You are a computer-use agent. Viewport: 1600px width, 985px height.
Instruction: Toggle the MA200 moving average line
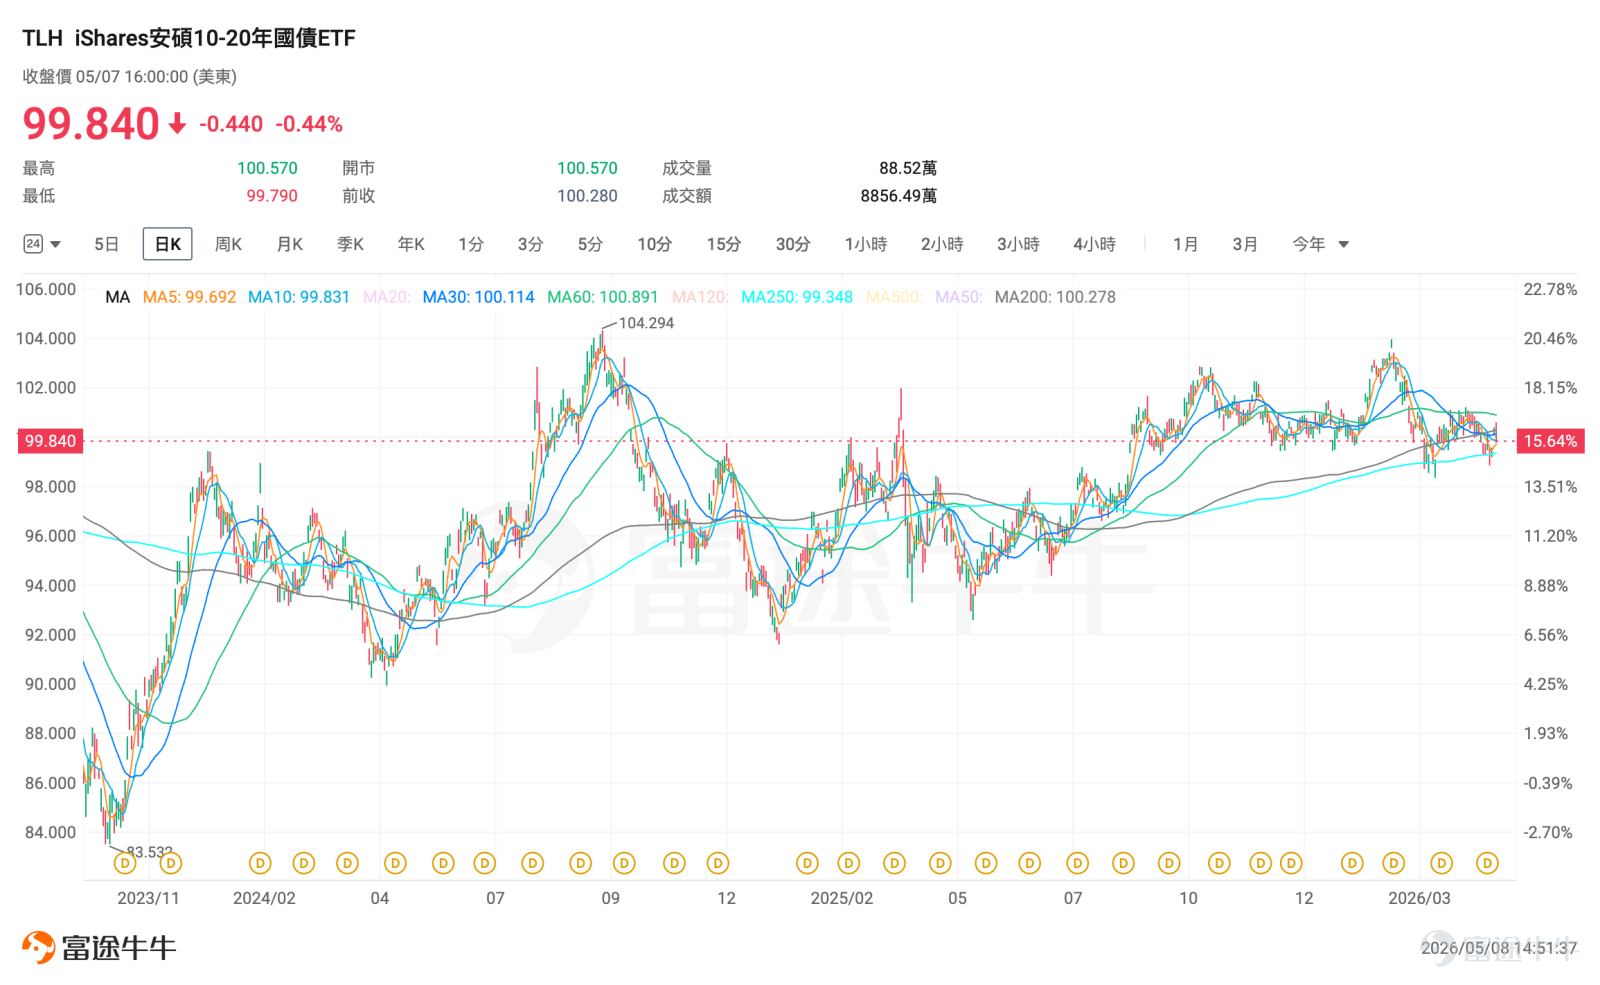[x=1055, y=297]
